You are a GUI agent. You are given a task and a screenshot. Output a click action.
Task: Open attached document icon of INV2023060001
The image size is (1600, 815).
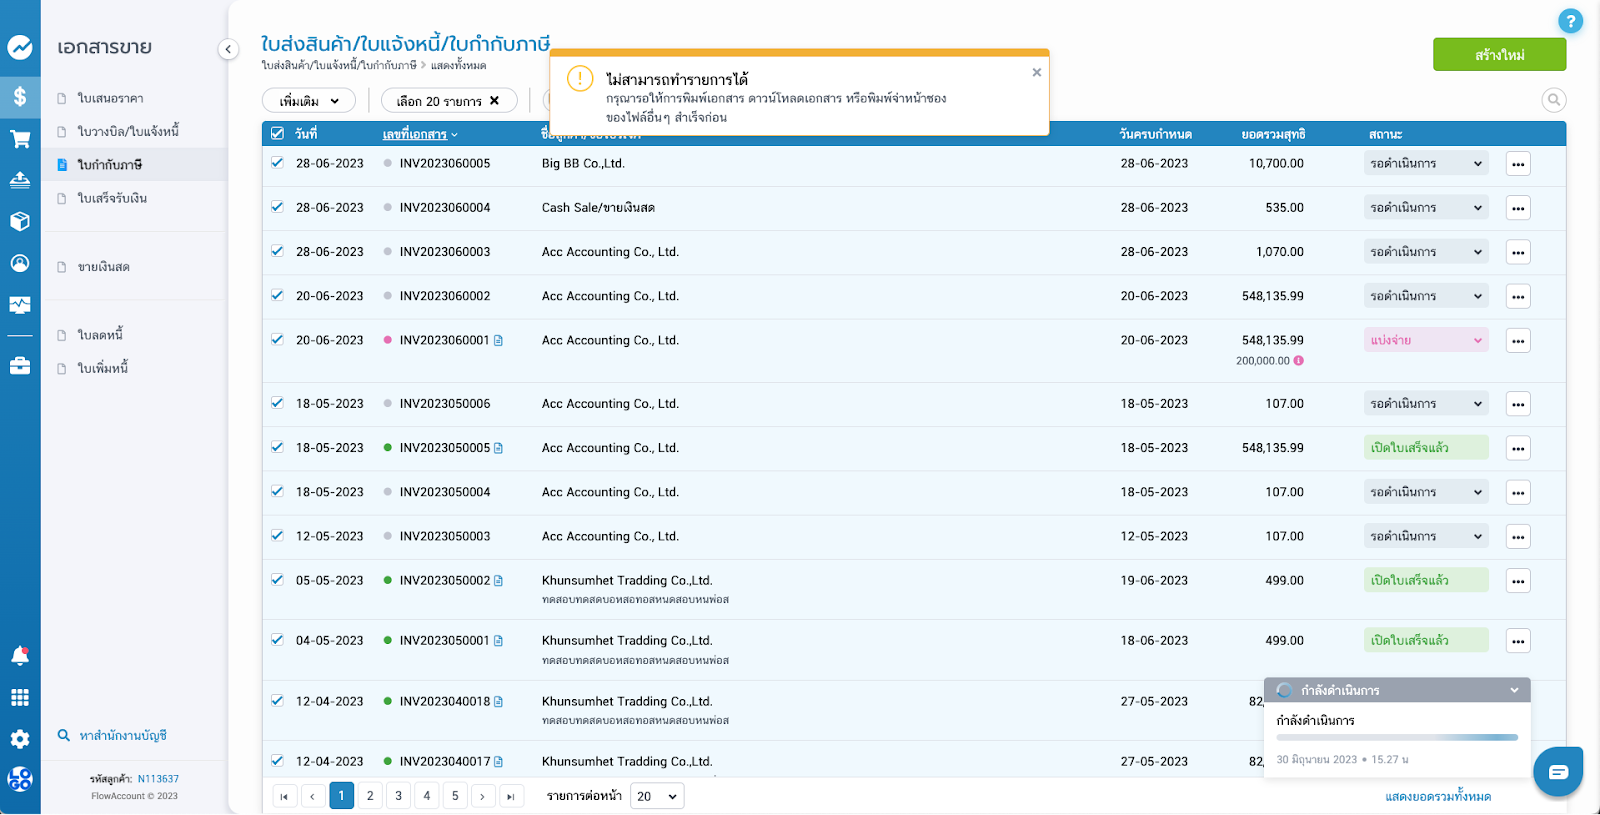498,341
